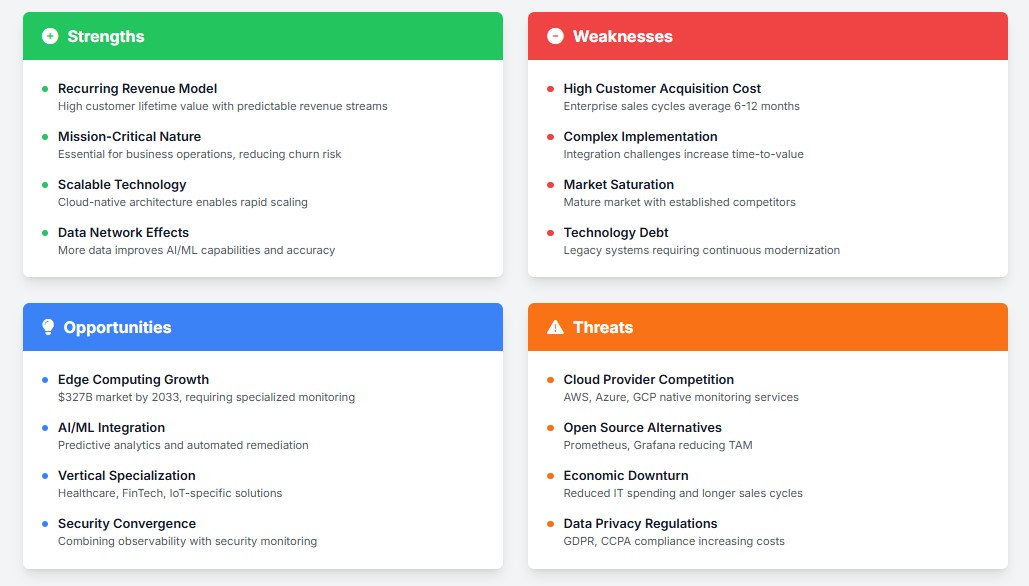Click the green bullet next to Recurring Revenue Model
The height and width of the screenshot is (586, 1029).
(45, 89)
